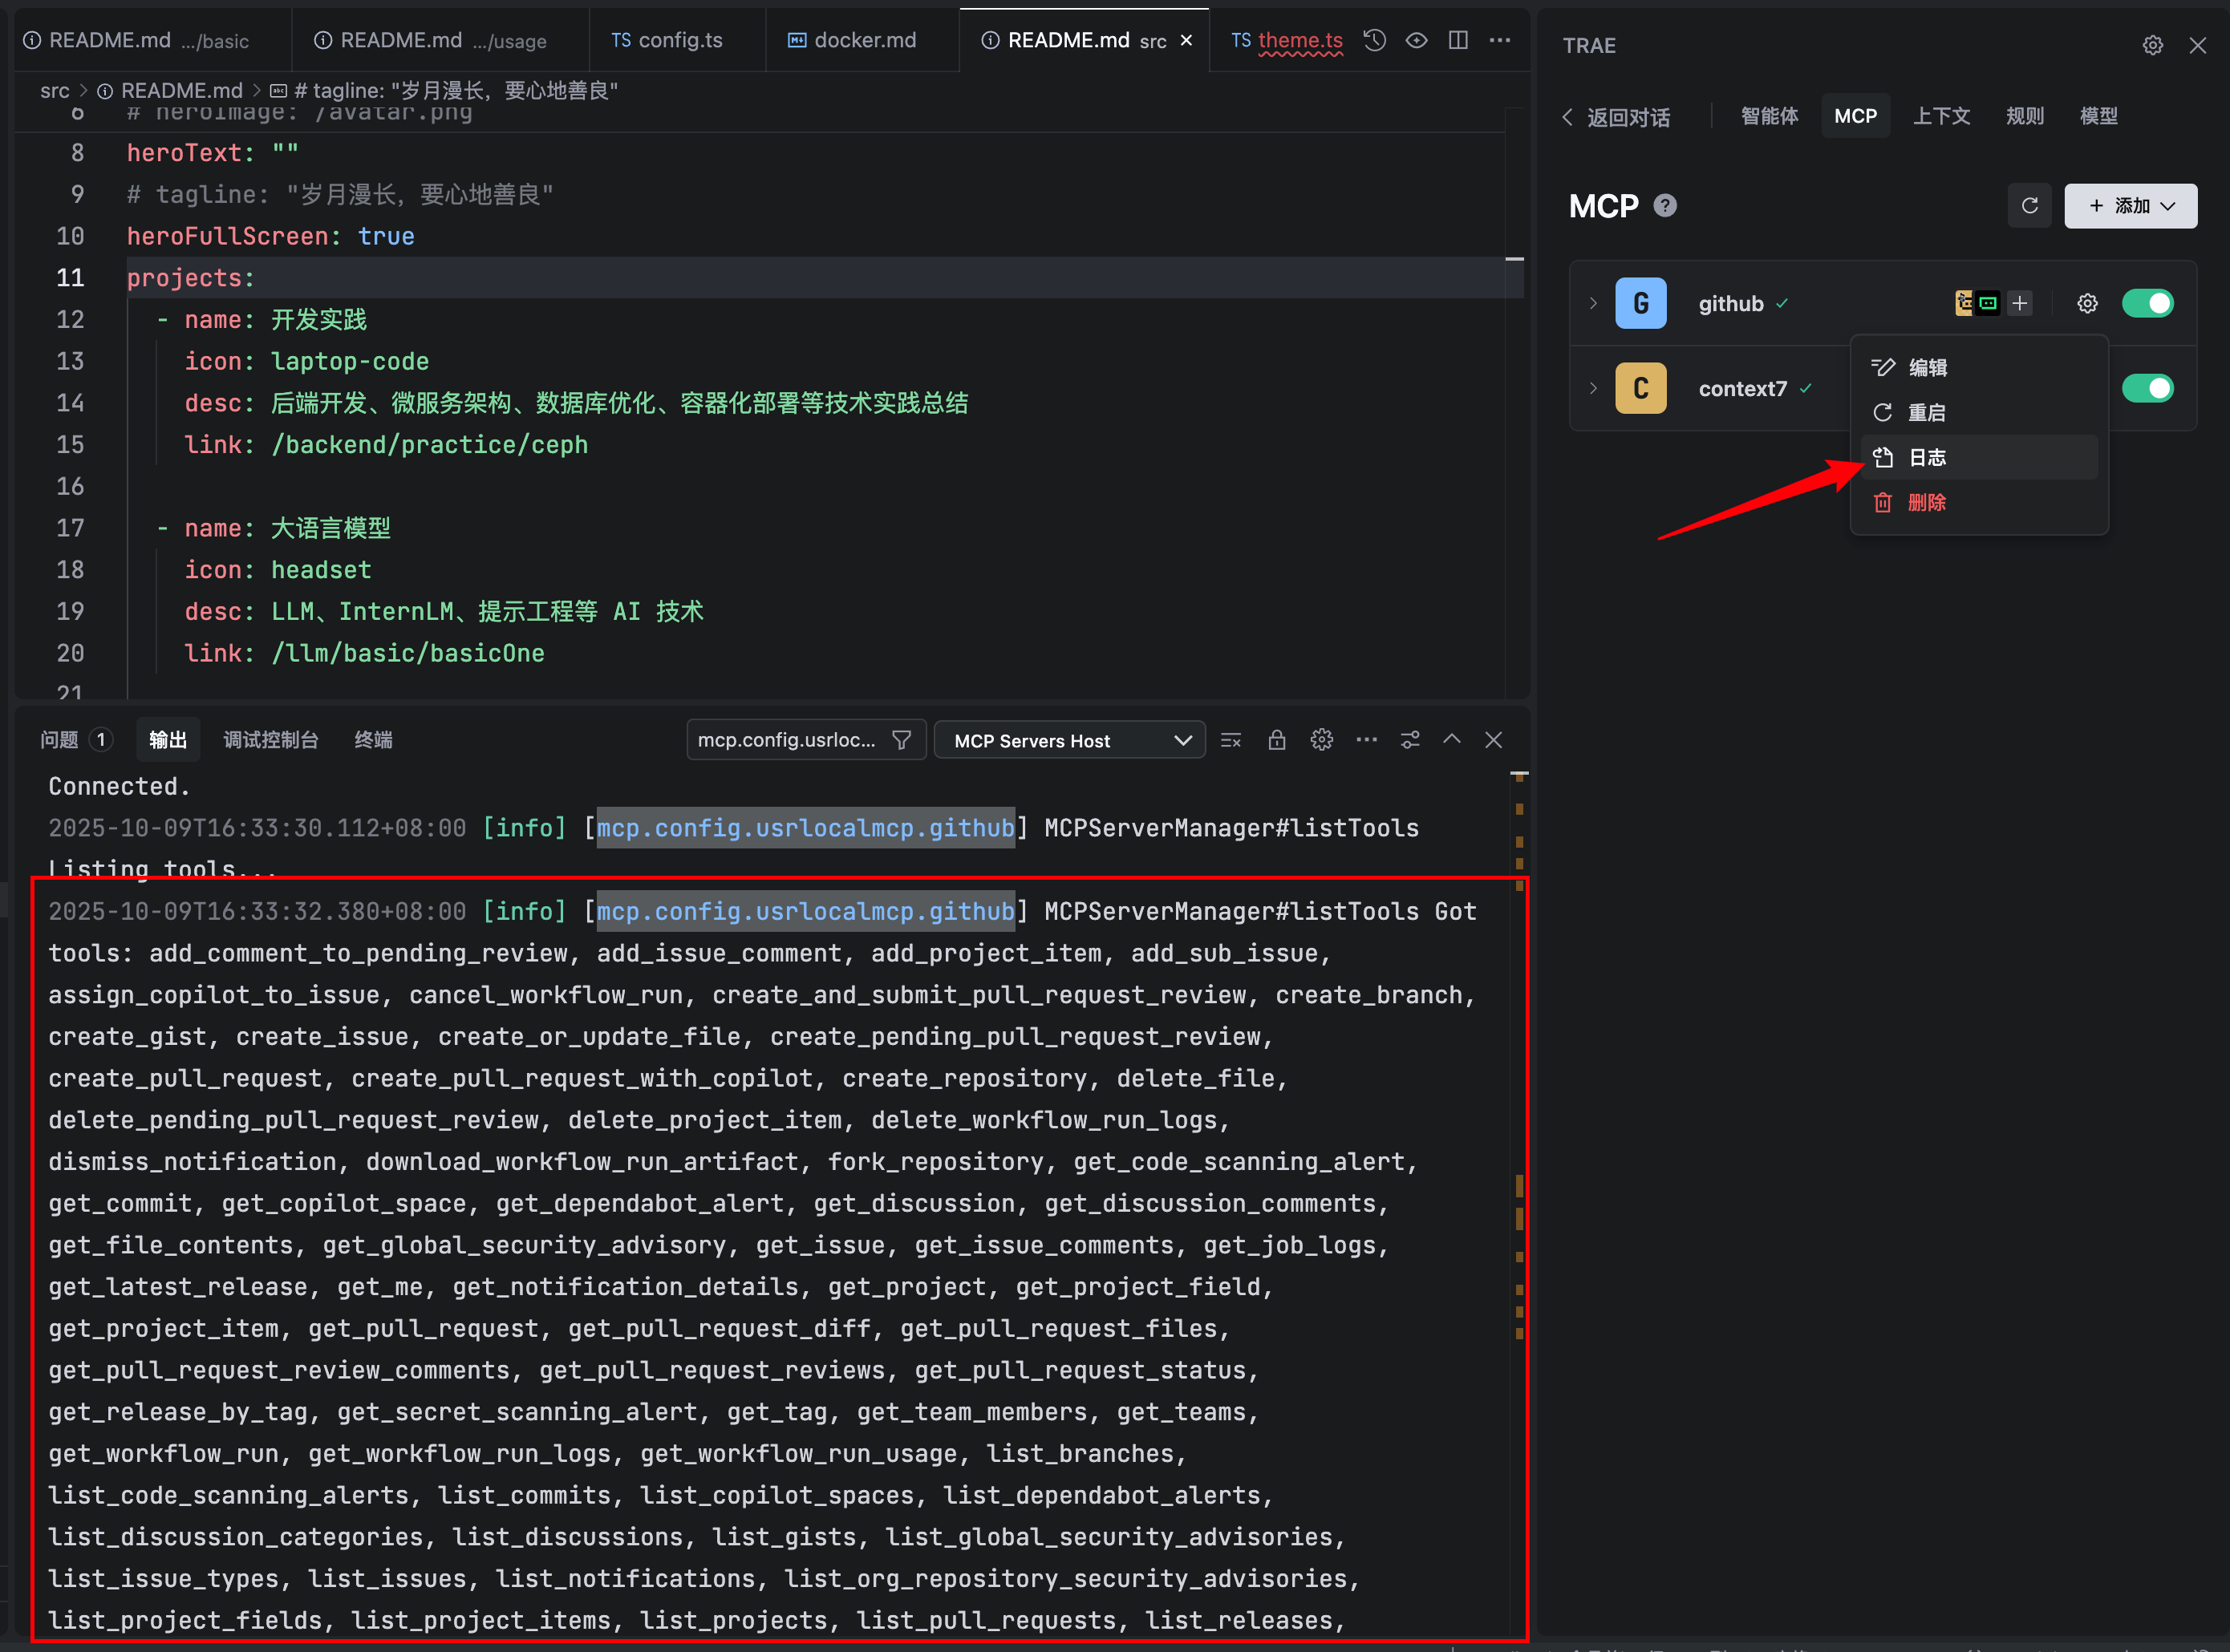
Task: Disable the context7 server toggle
Action: [x=2147, y=388]
